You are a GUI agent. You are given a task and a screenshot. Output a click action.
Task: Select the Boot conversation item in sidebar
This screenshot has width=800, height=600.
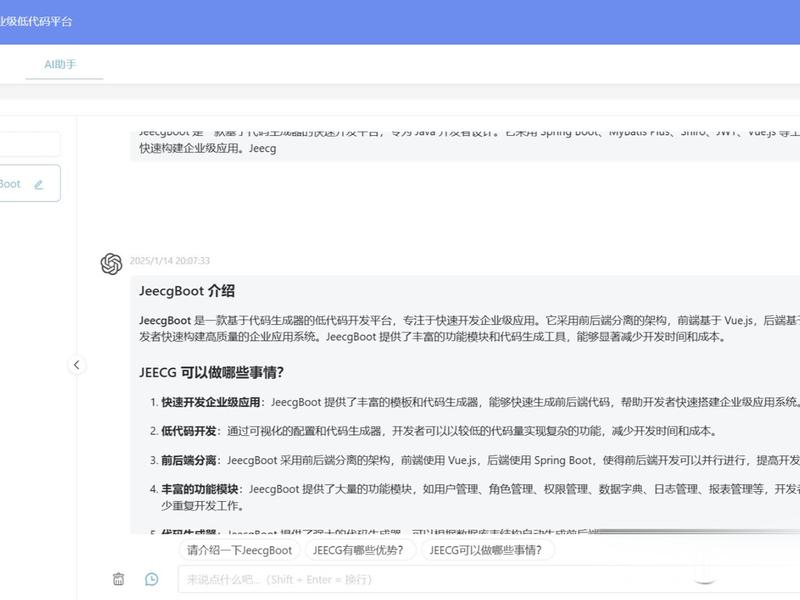[28, 183]
